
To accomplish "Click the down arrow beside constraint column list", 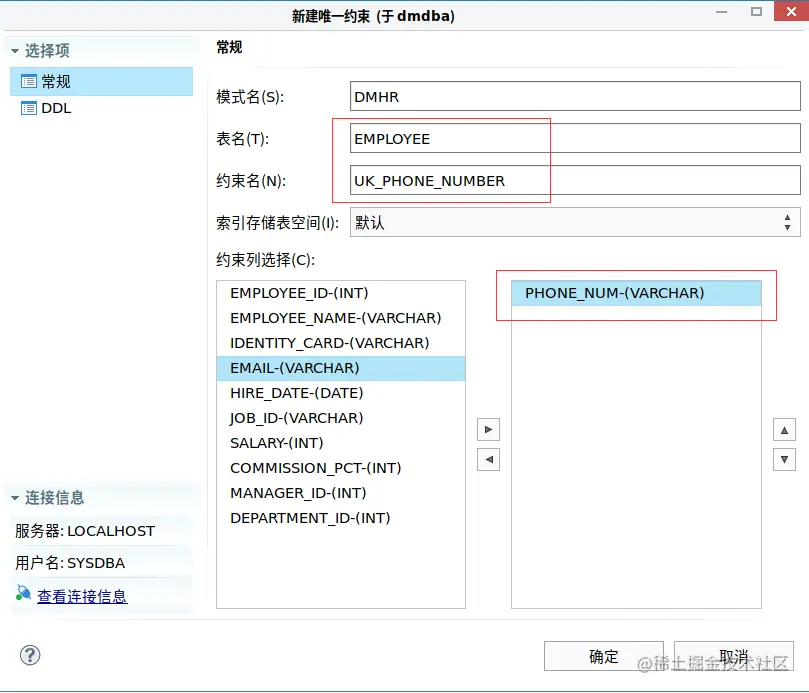I will tap(784, 459).
